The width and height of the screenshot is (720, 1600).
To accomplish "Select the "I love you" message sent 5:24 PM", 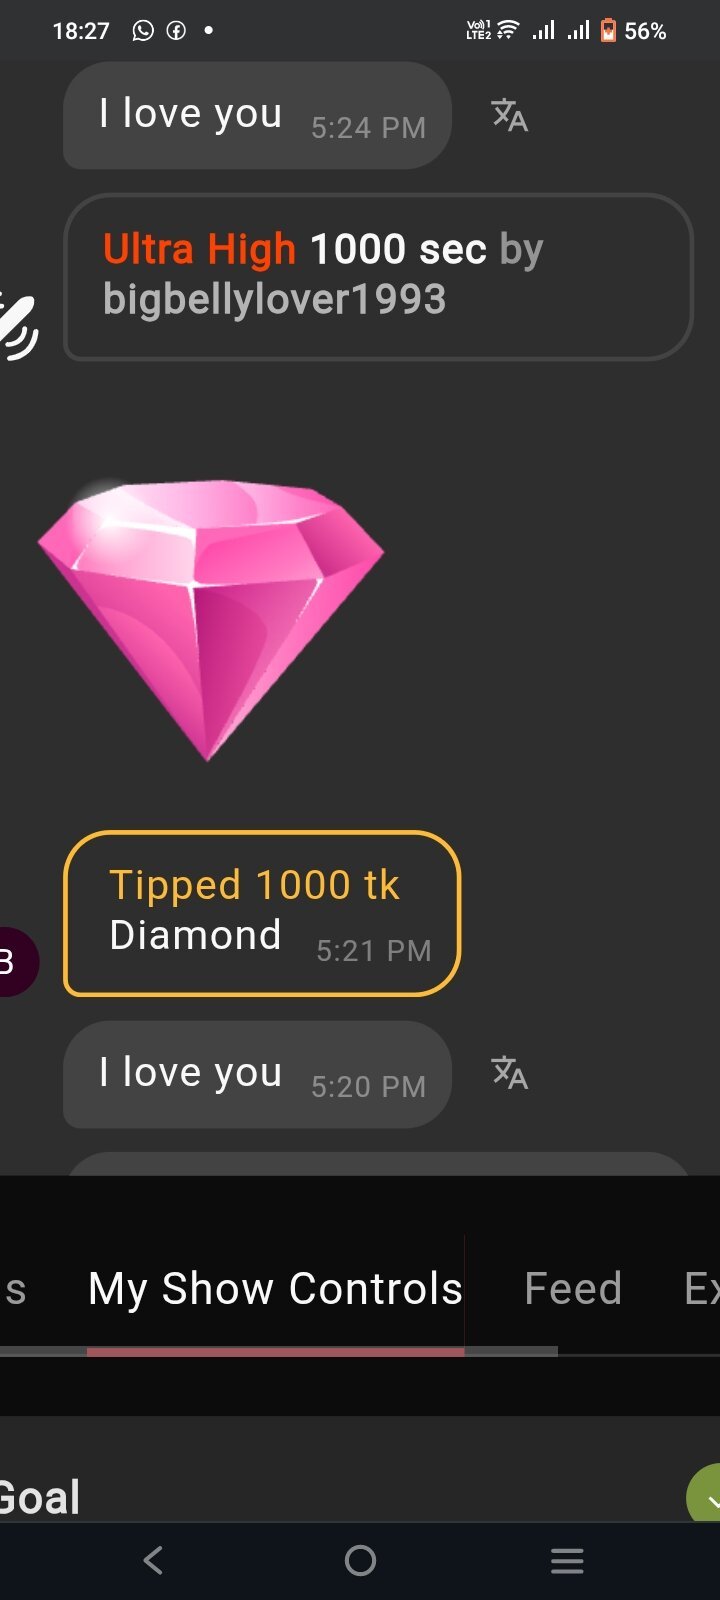I will 257,115.
